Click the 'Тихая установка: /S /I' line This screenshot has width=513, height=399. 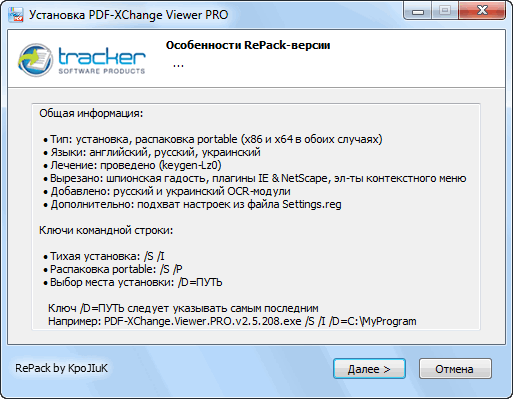tap(104, 256)
